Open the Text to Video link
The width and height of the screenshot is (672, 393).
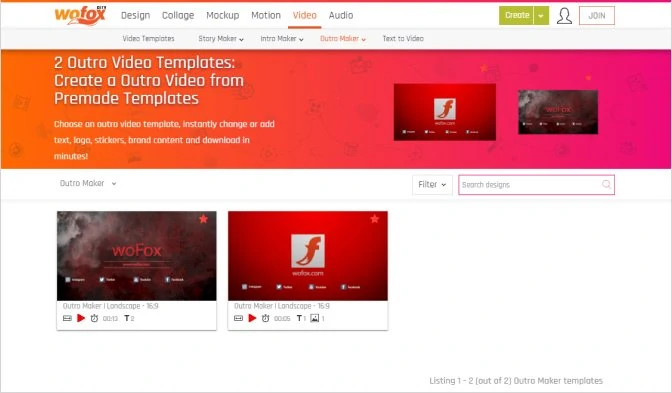coord(403,39)
